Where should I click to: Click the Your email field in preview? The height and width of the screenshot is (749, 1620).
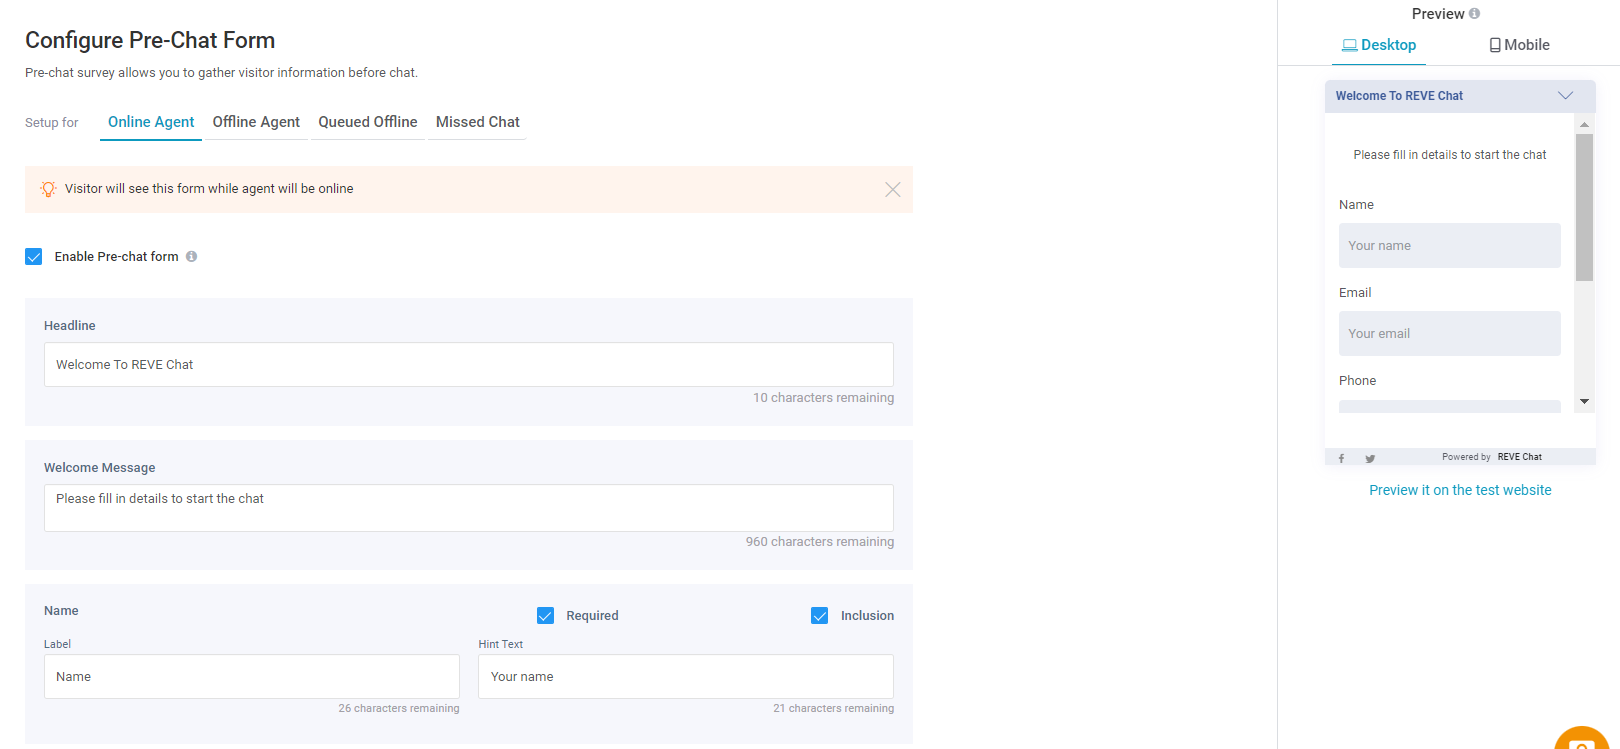click(1450, 334)
